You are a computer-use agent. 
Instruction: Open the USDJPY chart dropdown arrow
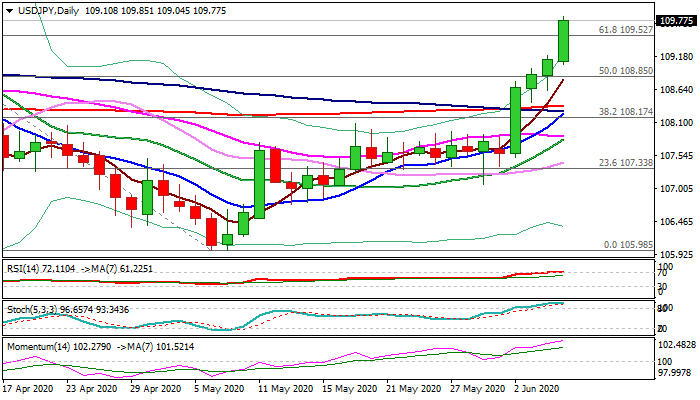click(x=9, y=11)
